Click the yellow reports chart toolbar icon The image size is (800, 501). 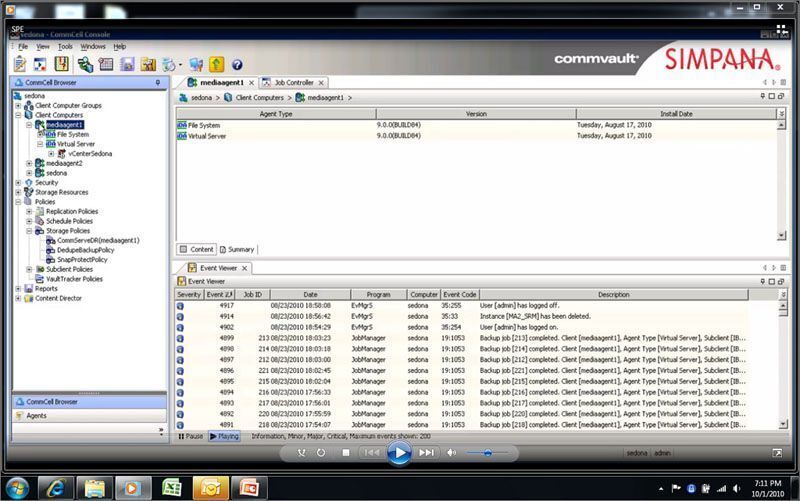click(148, 64)
